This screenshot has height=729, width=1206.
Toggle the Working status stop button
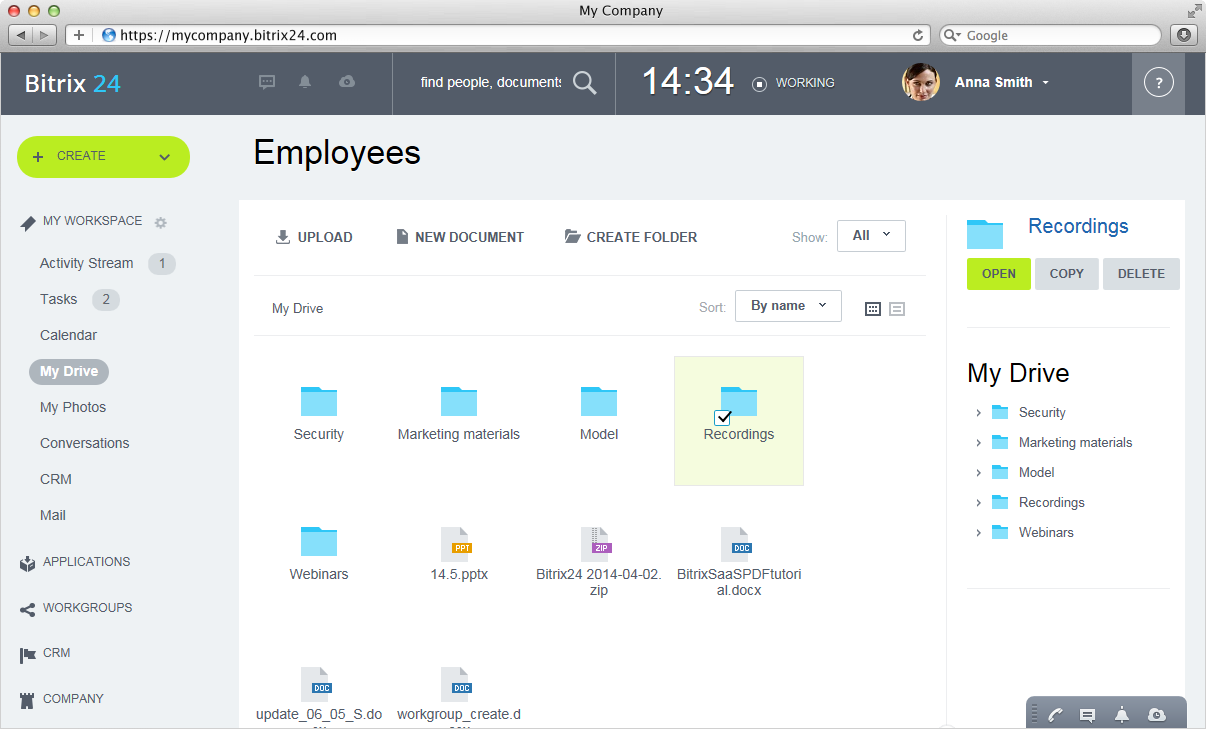(759, 83)
